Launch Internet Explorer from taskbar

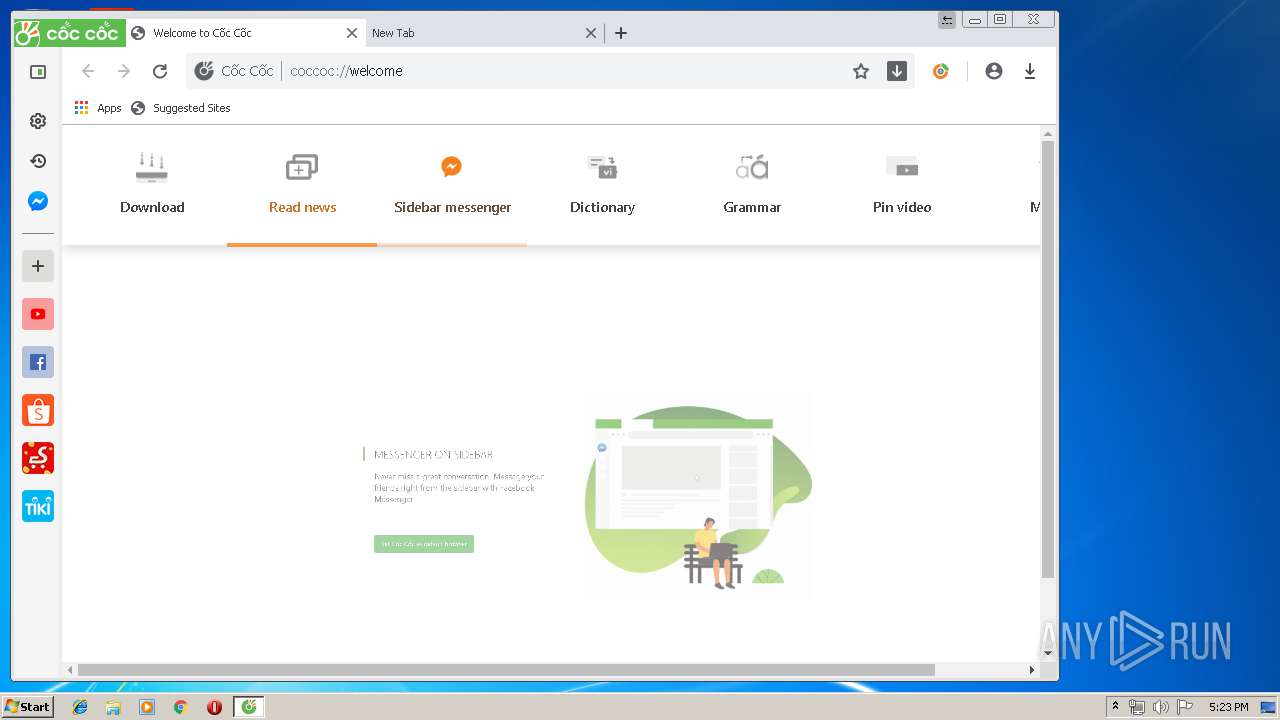coord(80,707)
